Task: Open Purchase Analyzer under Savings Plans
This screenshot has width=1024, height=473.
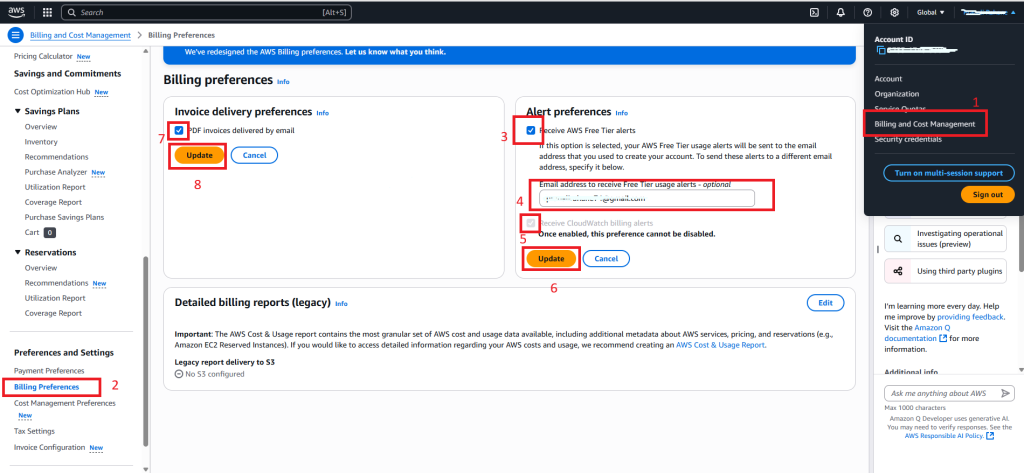Action: click(x=56, y=172)
